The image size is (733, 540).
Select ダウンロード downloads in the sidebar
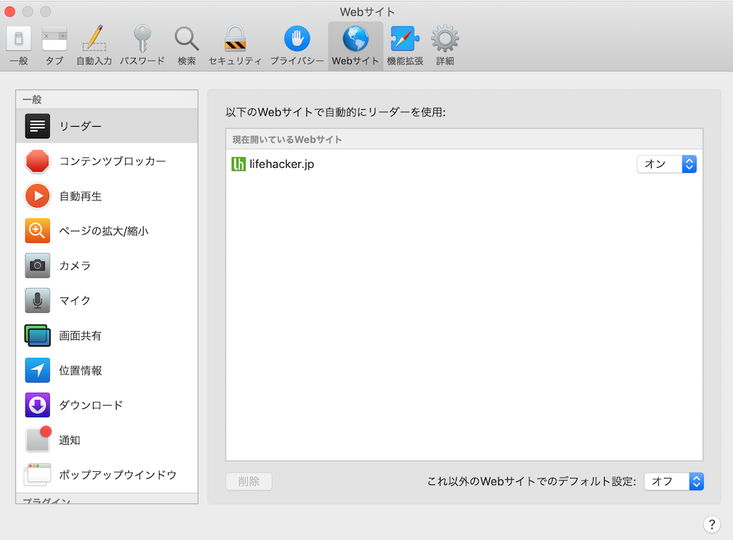(x=107, y=405)
